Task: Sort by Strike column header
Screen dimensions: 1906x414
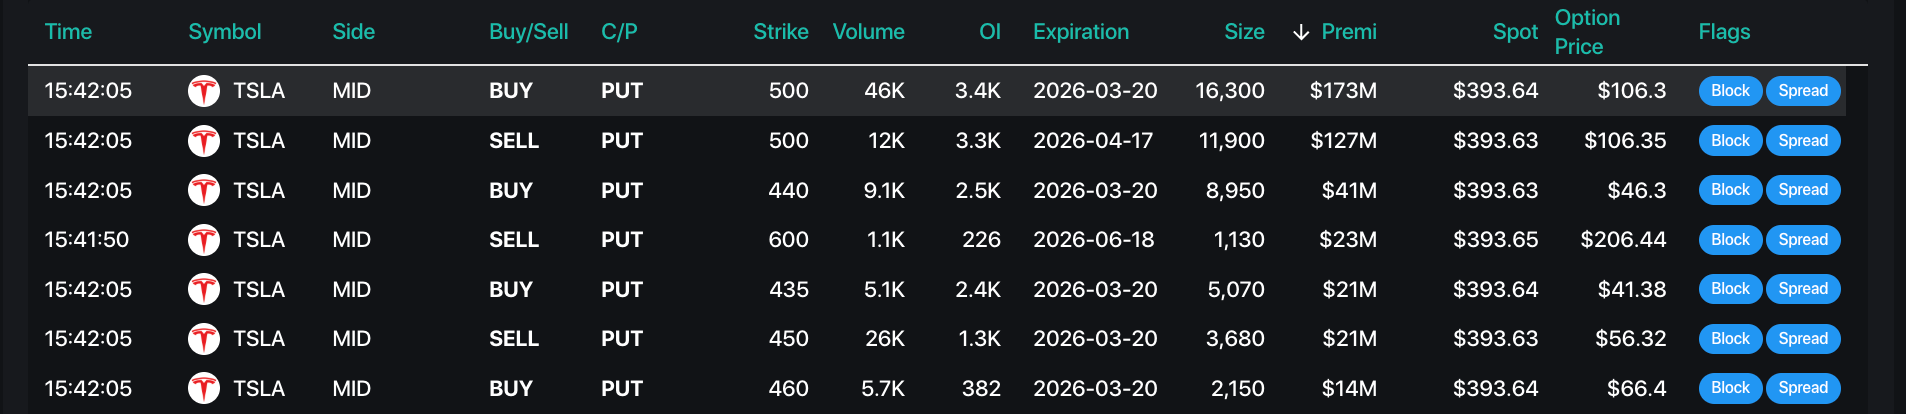Action: click(780, 32)
